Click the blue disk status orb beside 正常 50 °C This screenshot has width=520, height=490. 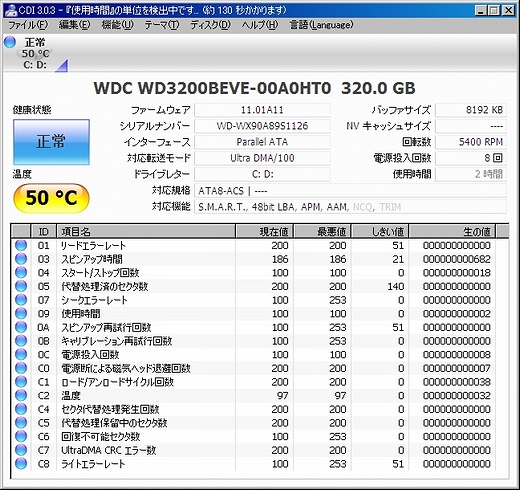10,42
